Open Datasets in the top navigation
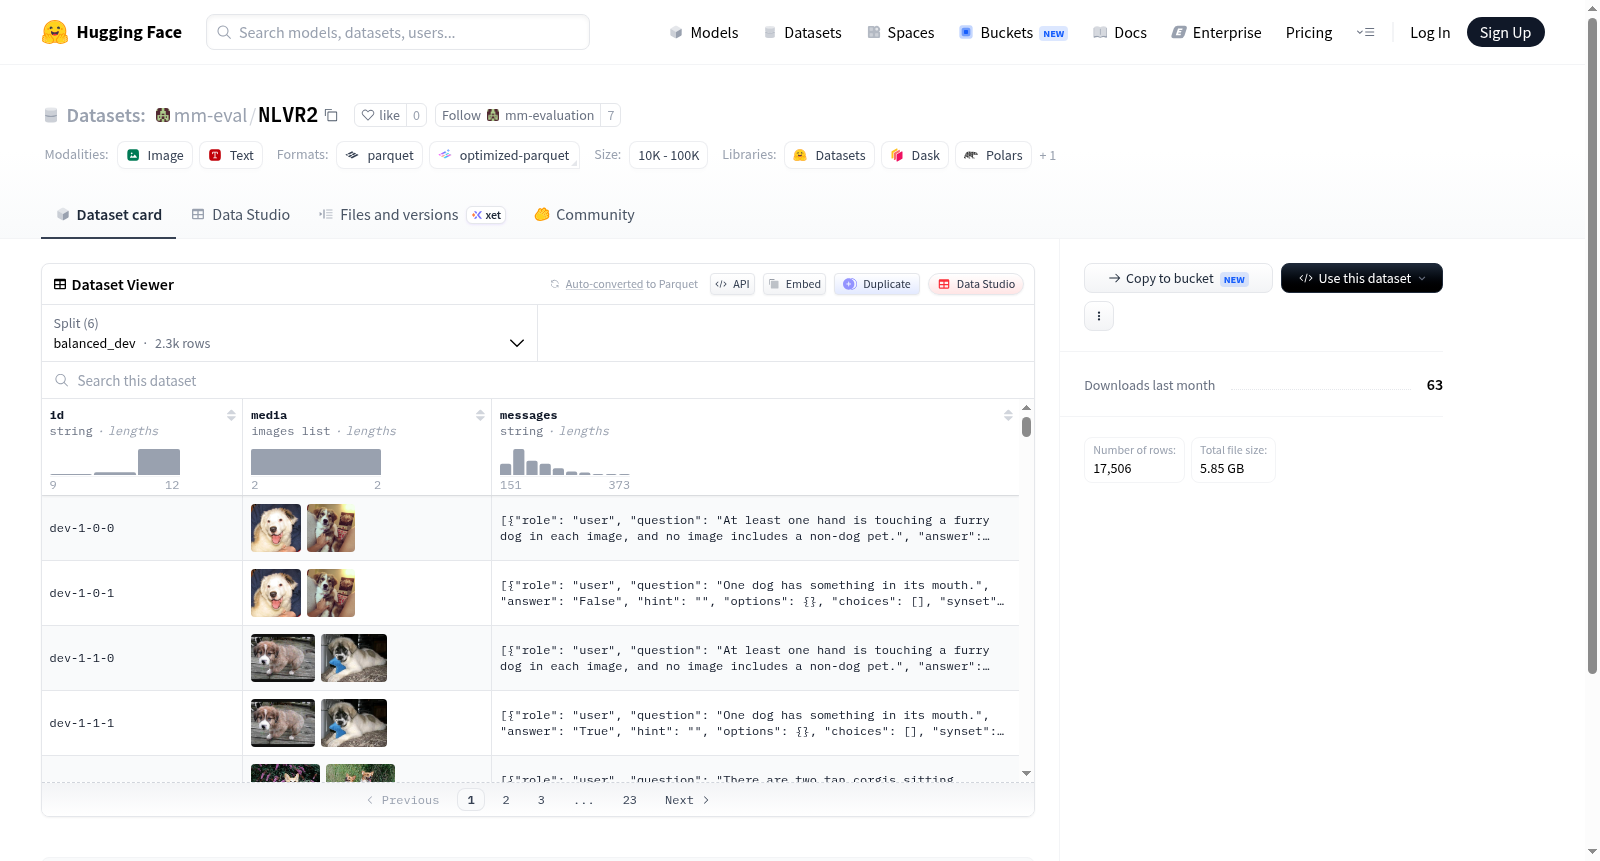 [802, 32]
